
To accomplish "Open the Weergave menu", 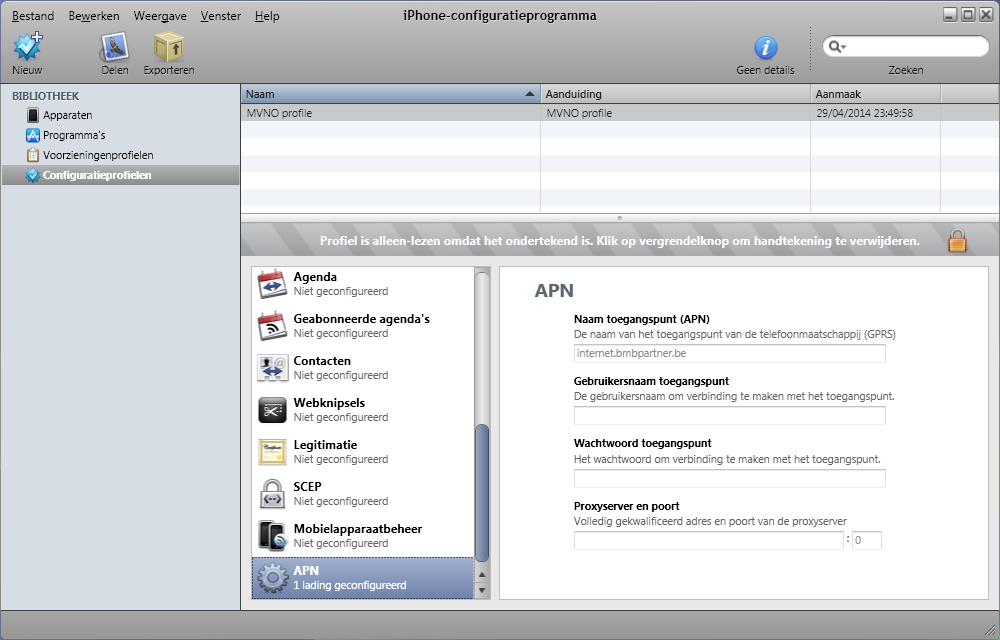I will 160,16.
